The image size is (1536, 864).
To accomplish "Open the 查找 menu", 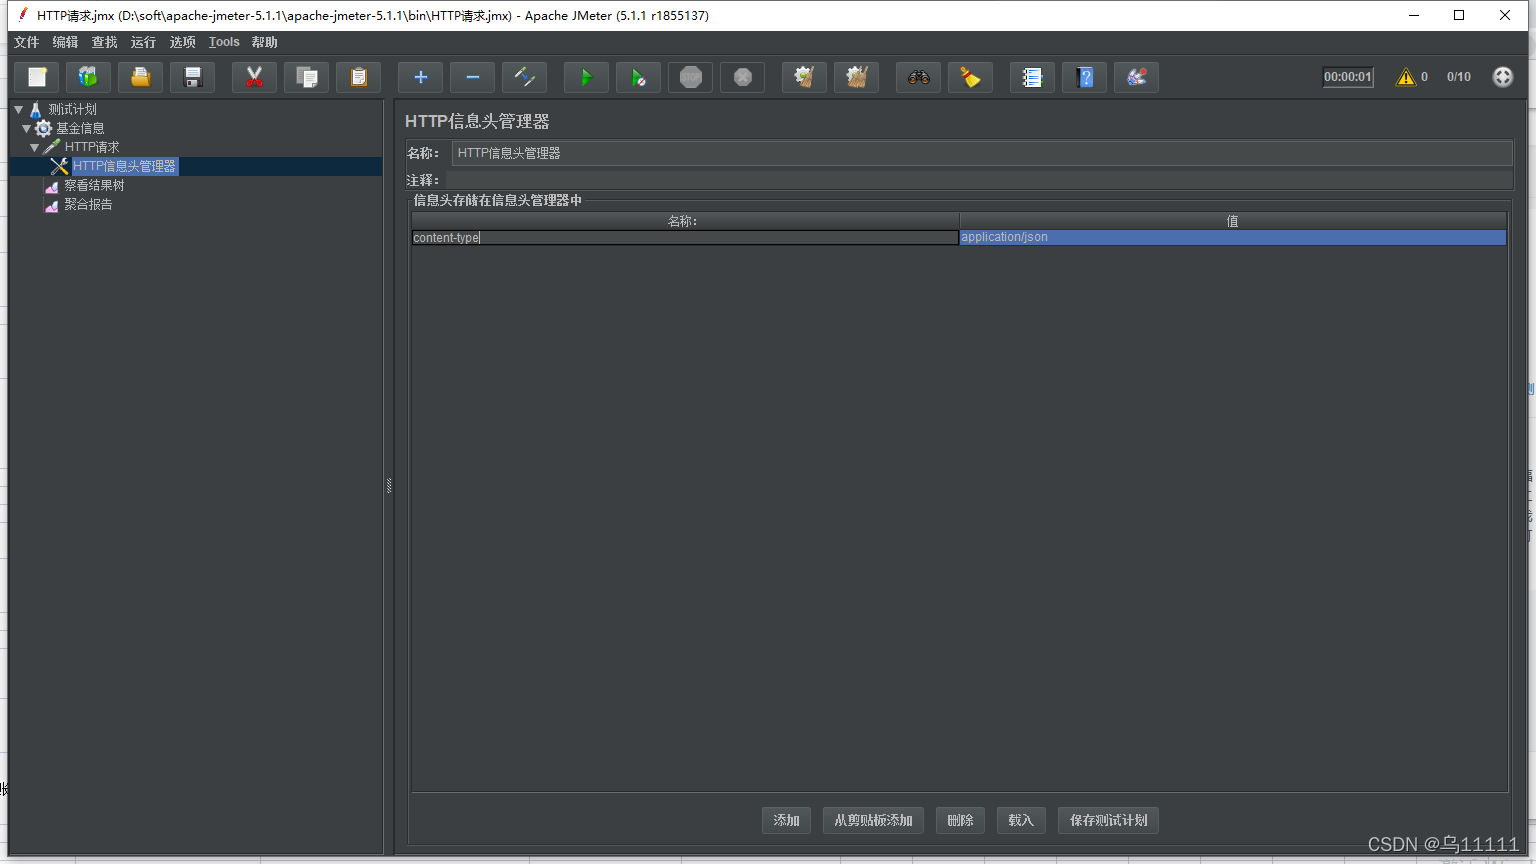I will tap(104, 42).
